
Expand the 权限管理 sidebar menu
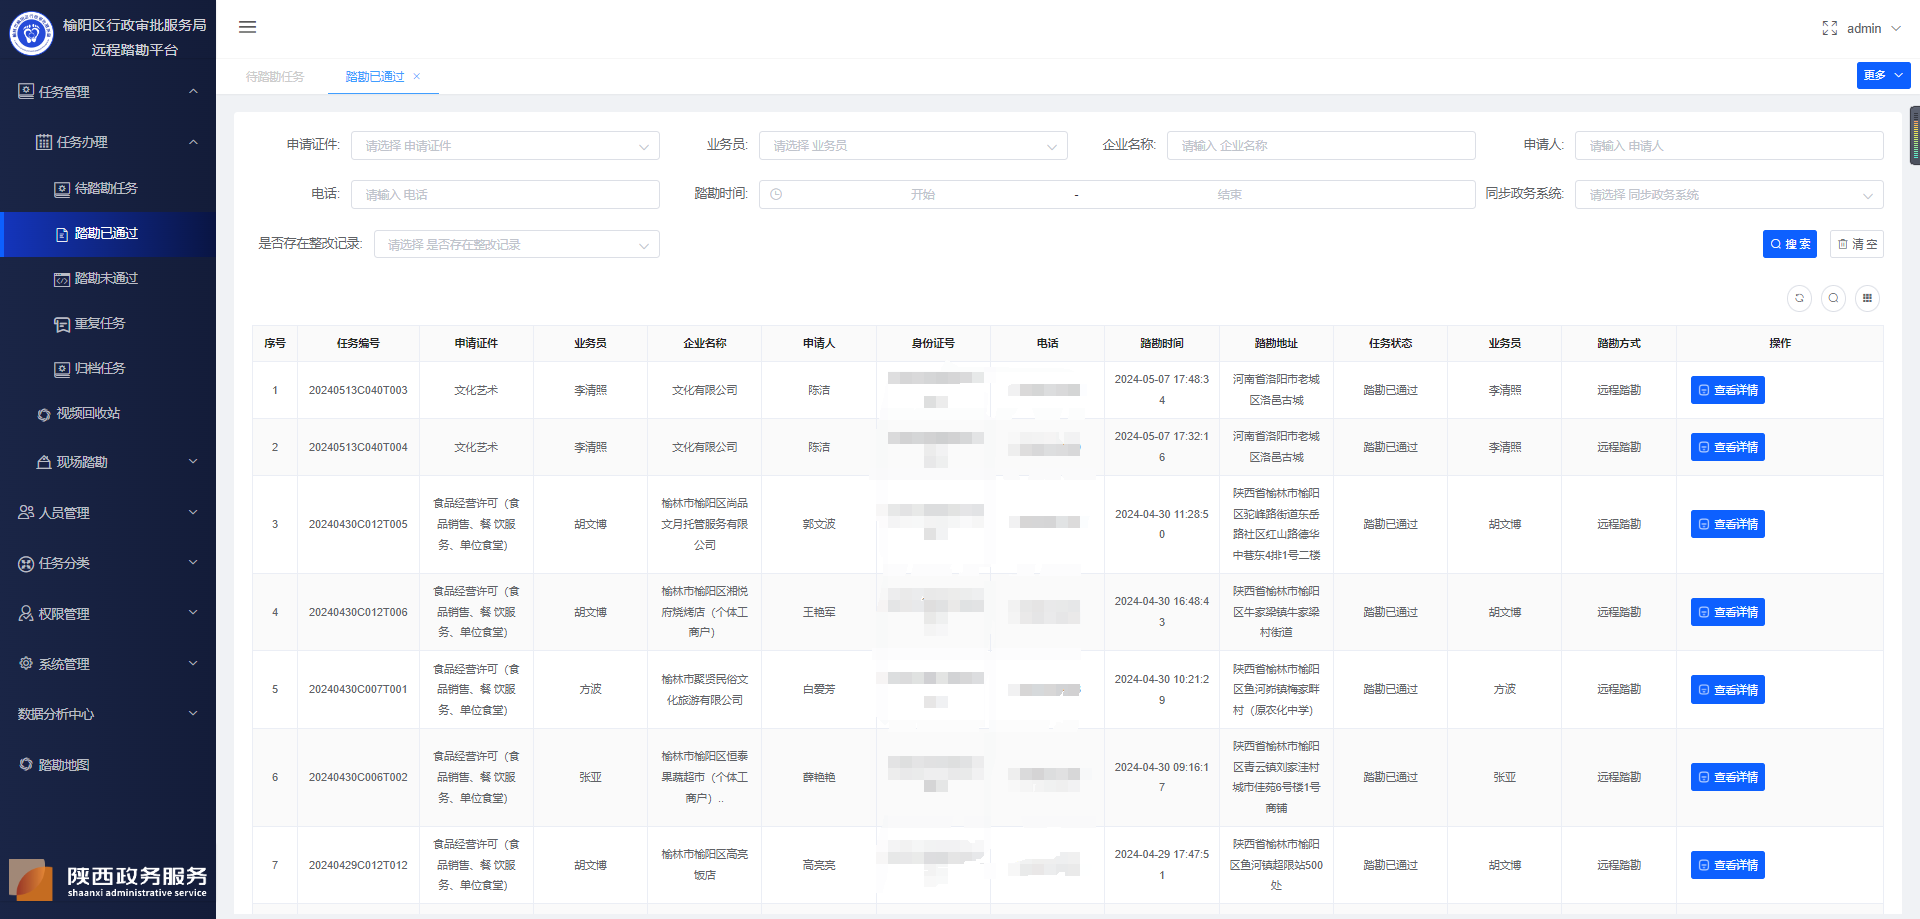coord(108,614)
